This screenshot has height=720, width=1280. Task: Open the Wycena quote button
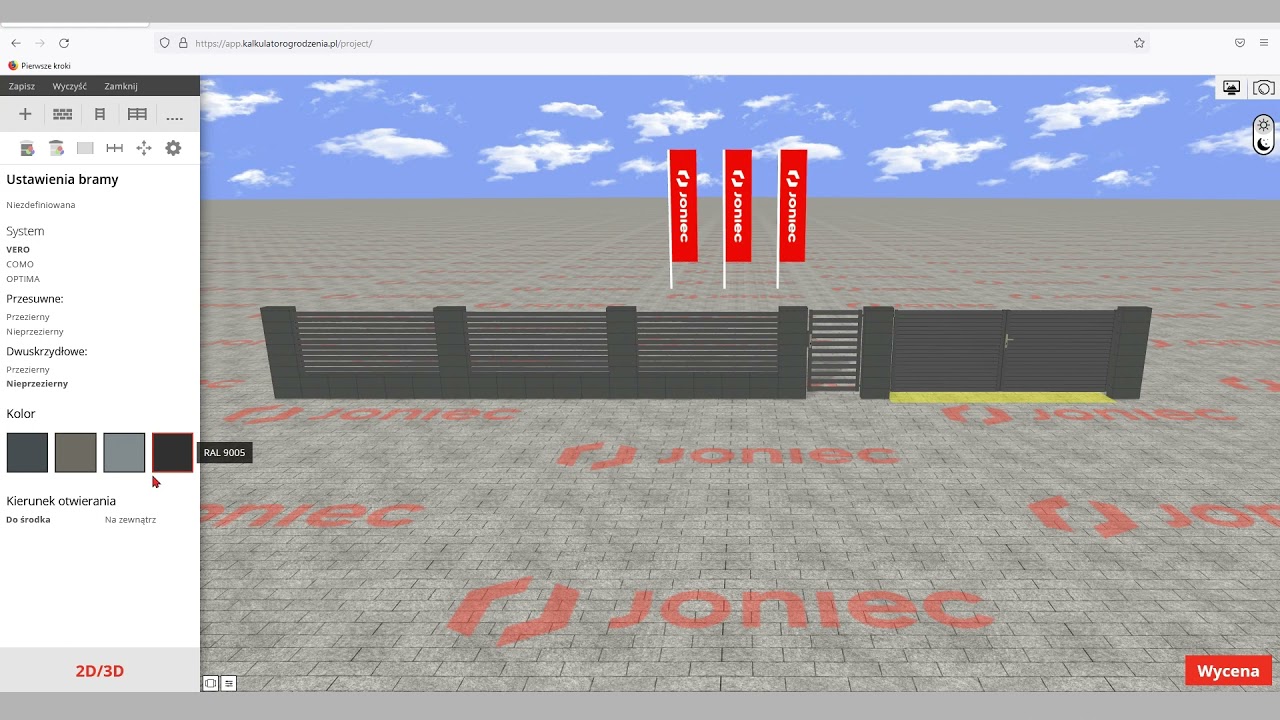(x=1228, y=671)
